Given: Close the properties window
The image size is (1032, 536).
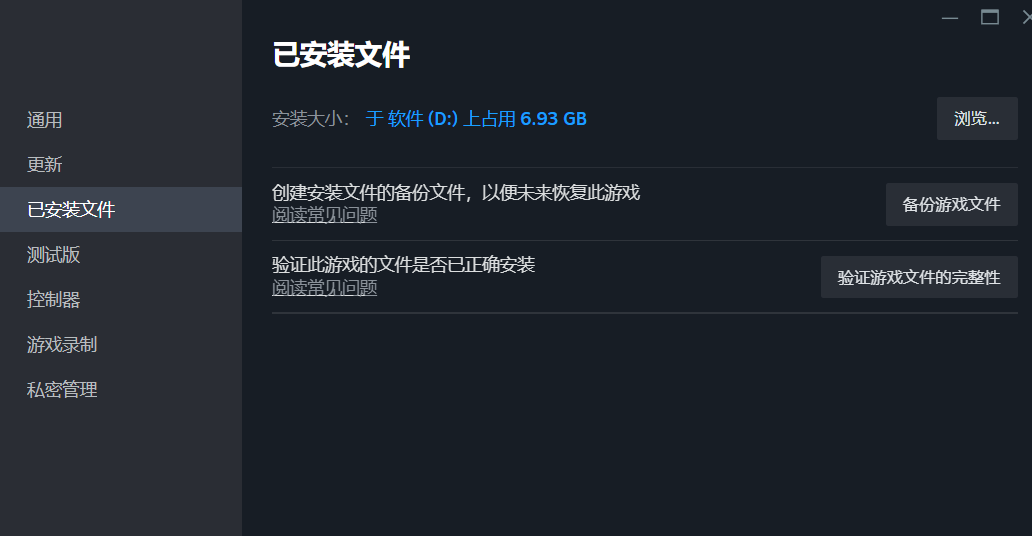Looking at the screenshot, I should (x=1027, y=17).
